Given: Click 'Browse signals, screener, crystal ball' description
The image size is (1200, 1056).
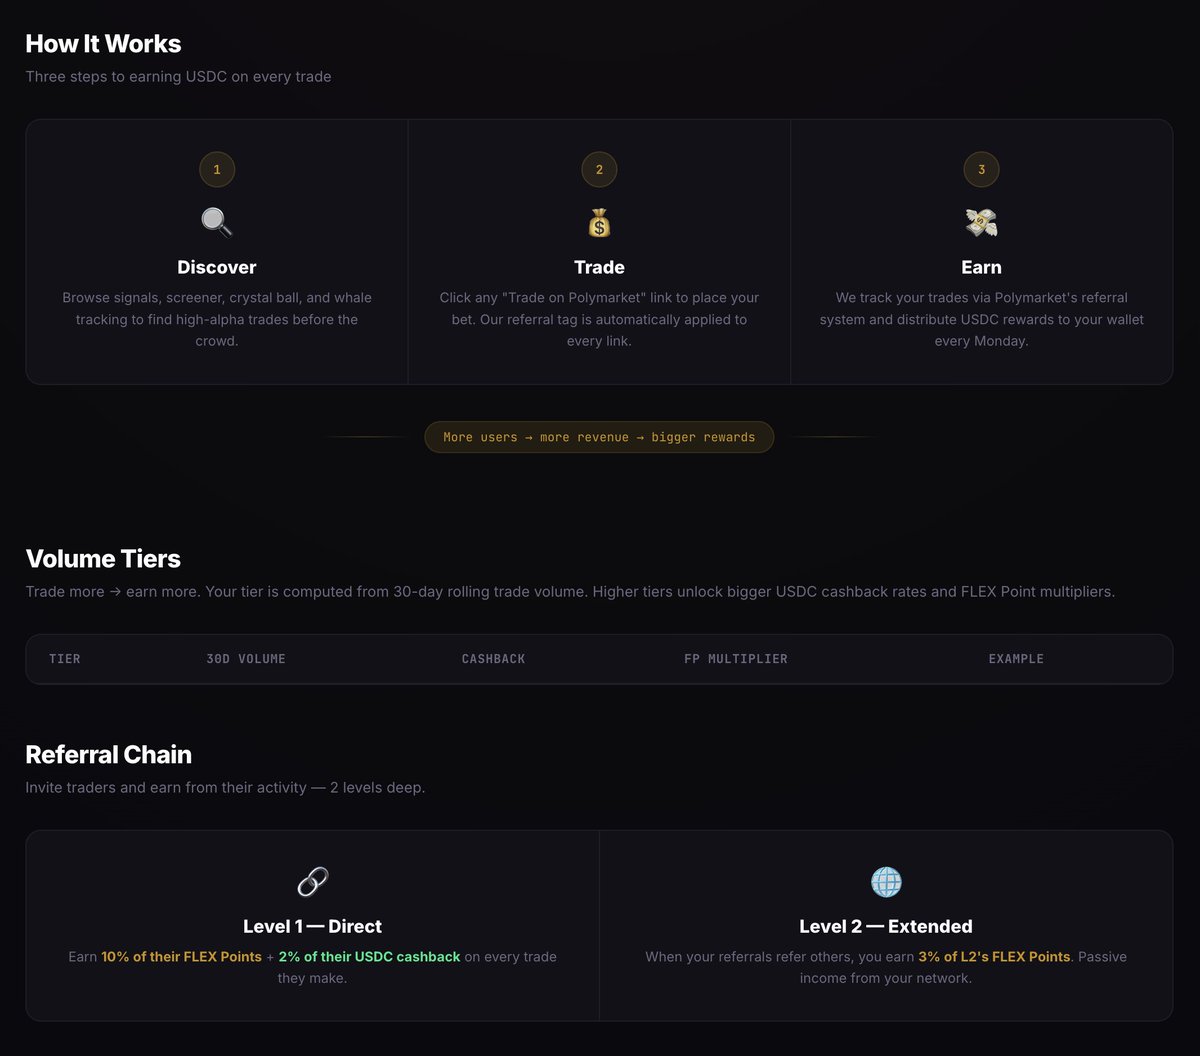Looking at the screenshot, I should click(217, 319).
